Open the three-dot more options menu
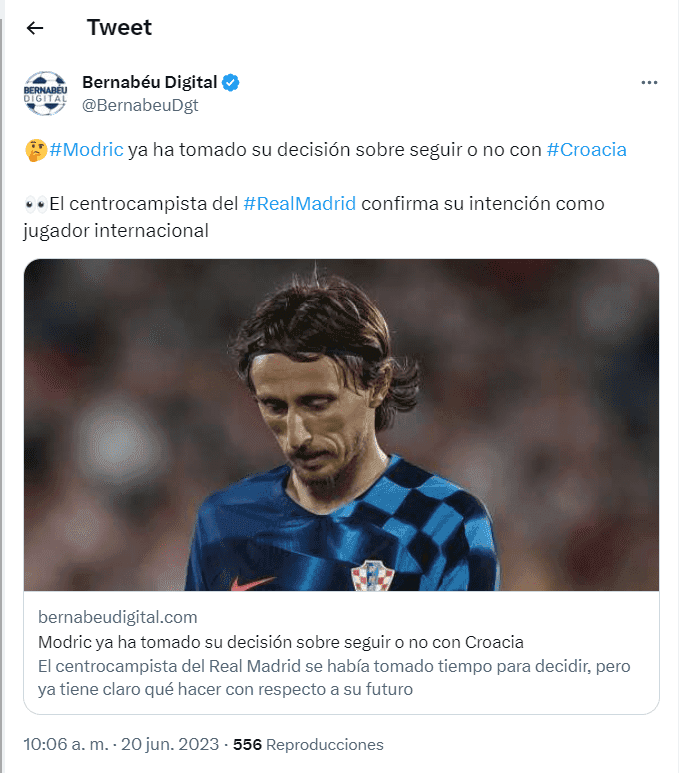Screen dimensions: 686x773 click(x=649, y=82)
